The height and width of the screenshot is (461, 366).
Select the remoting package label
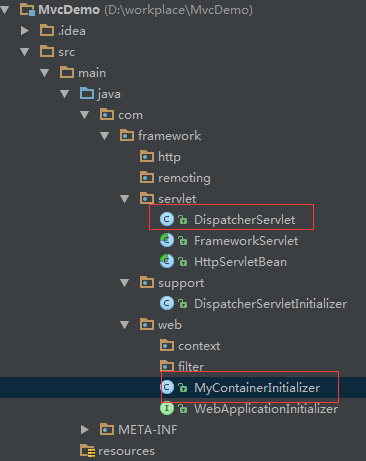pyautogui.click(x=184, y=178)
